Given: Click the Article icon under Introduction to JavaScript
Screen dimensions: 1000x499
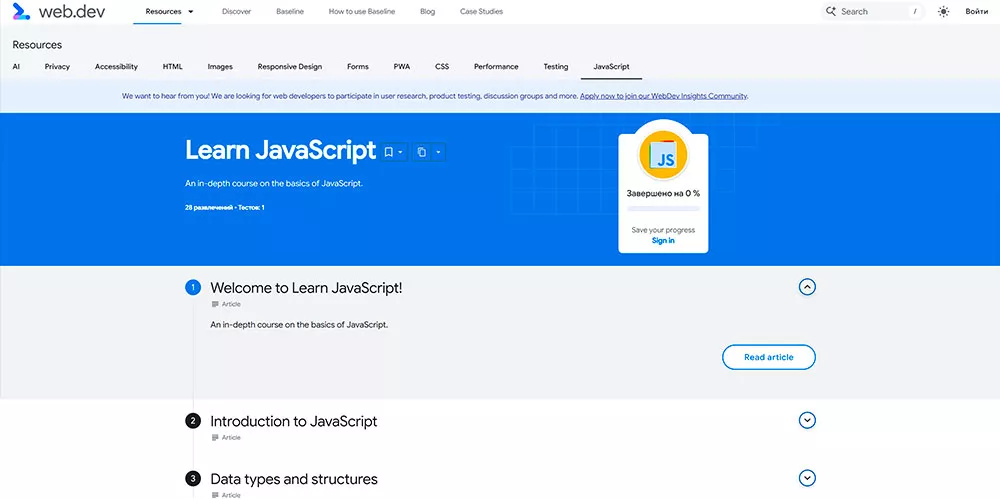Looking at the screenshot, I should point(215,438).
